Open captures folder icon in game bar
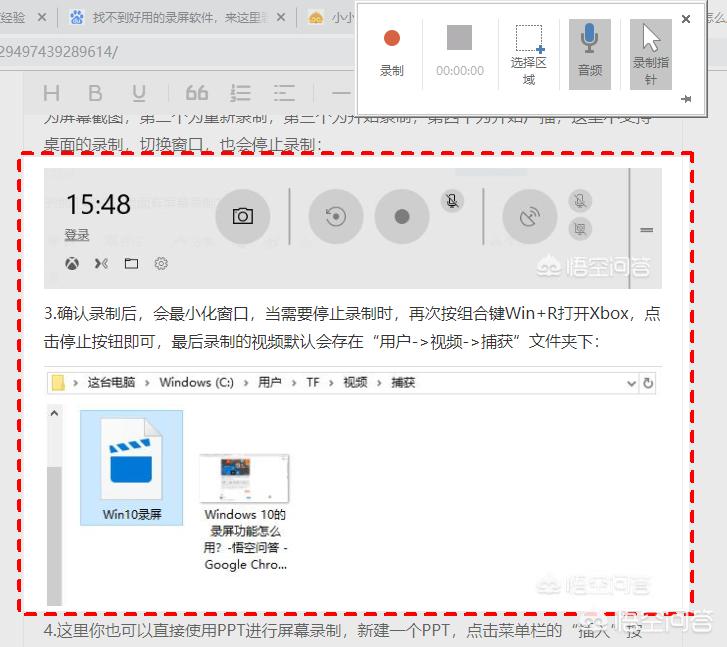 (x=131, y=264)
